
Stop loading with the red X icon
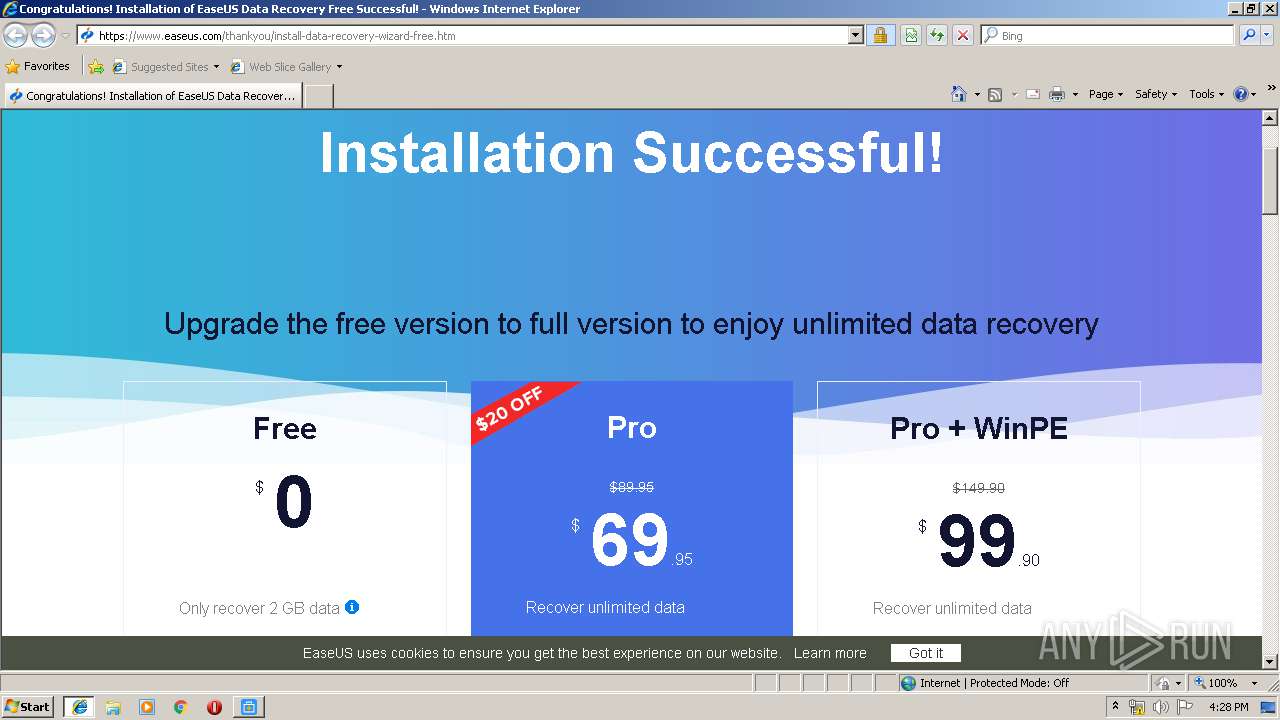point(962,35)
